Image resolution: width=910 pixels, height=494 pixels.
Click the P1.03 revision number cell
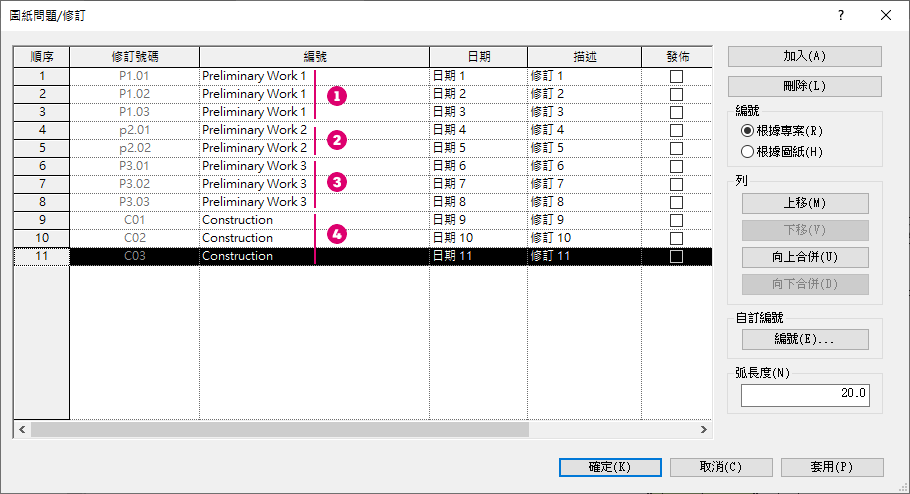(x=135, y=112)
